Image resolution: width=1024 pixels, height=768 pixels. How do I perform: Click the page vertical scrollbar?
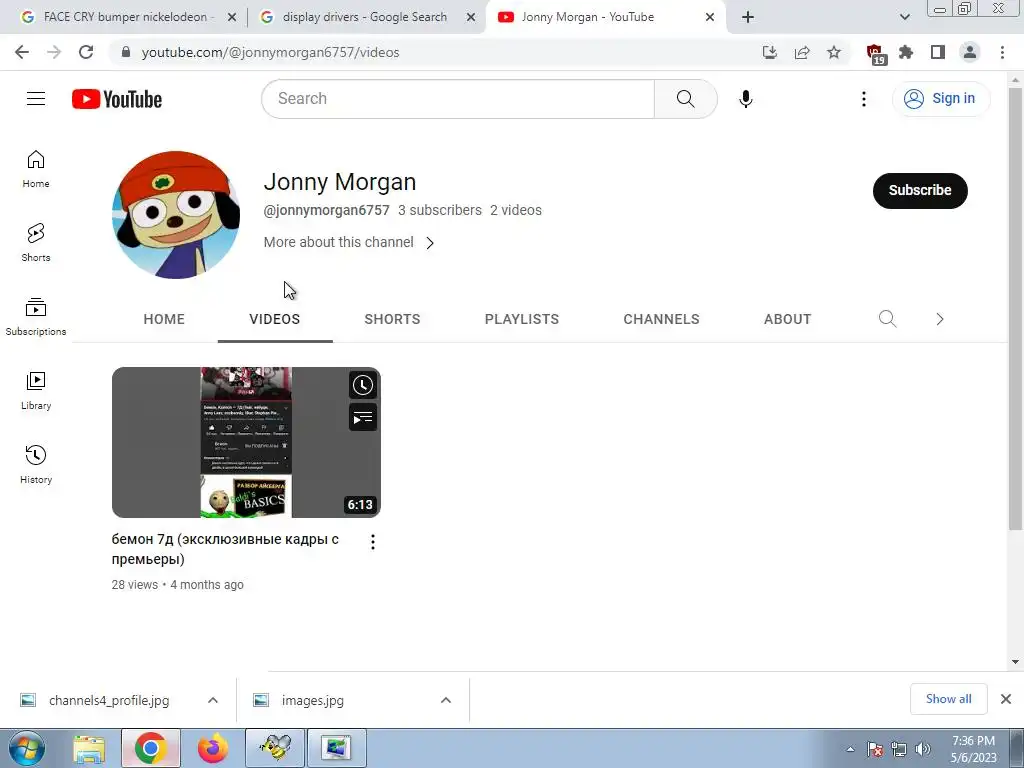1015,307
